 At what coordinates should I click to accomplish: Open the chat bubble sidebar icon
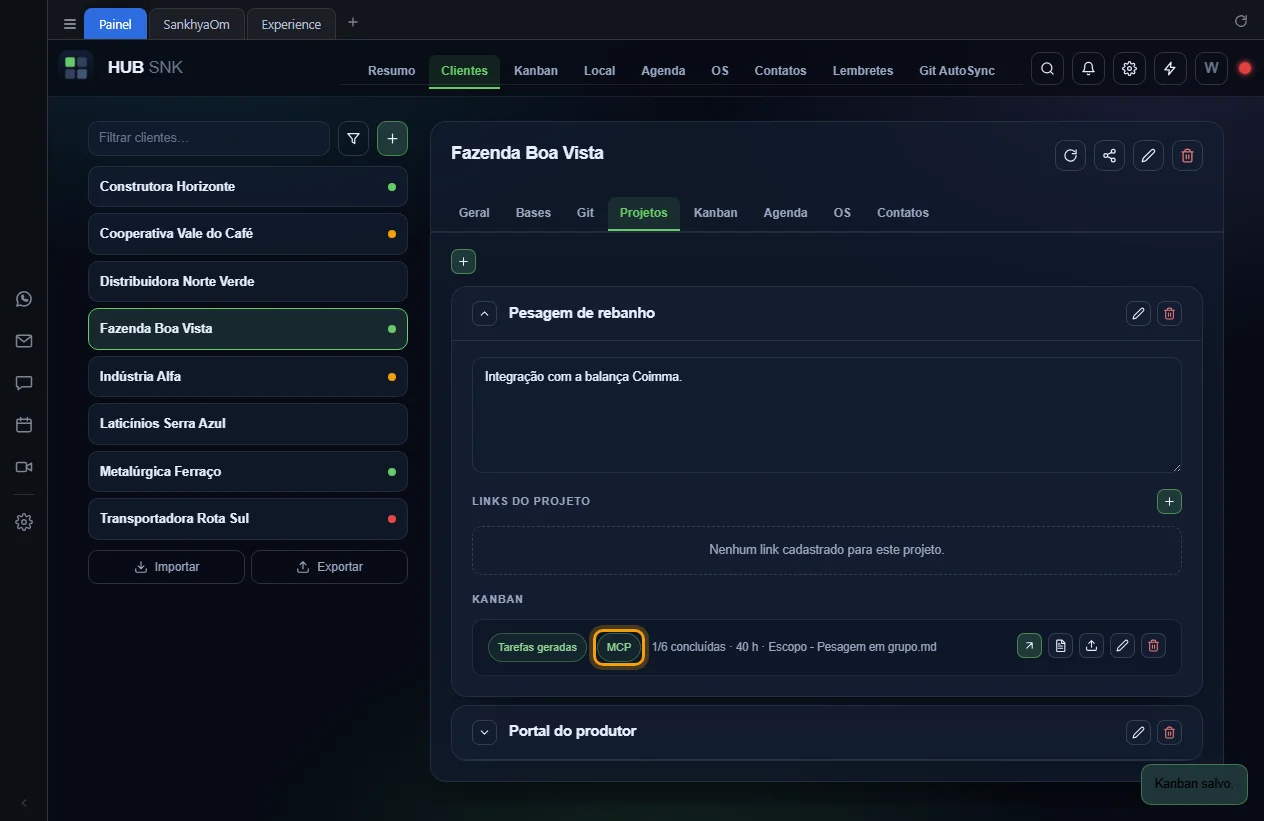(24, 383)
